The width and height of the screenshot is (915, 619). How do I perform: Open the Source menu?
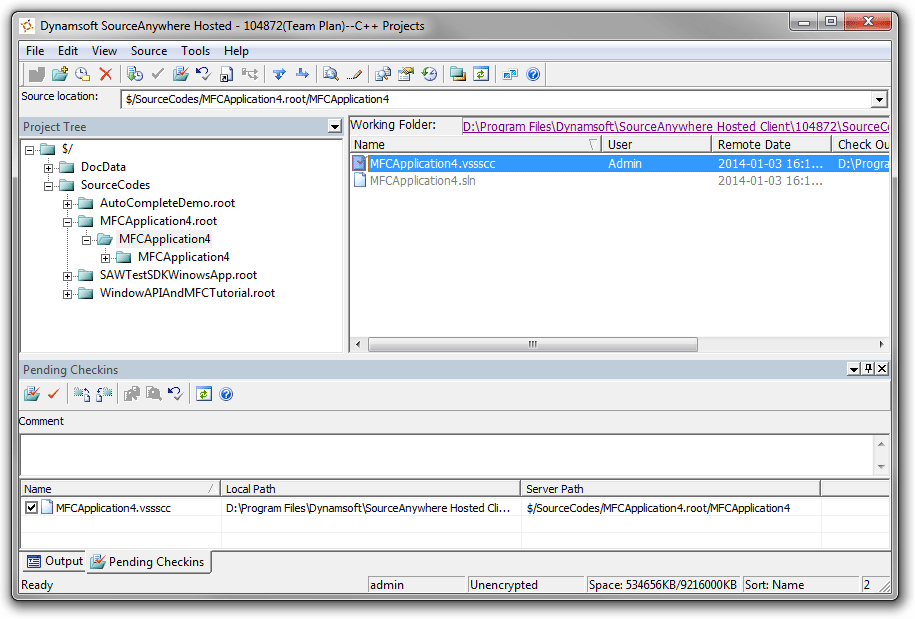click(149, 51)
